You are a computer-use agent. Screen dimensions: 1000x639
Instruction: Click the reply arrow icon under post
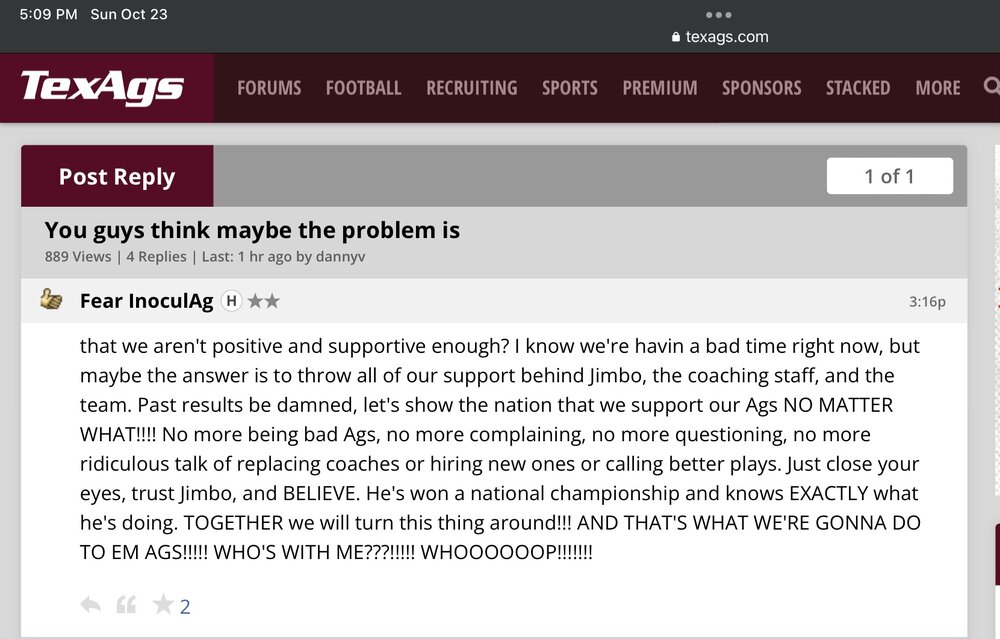click(x=90, y=605)
